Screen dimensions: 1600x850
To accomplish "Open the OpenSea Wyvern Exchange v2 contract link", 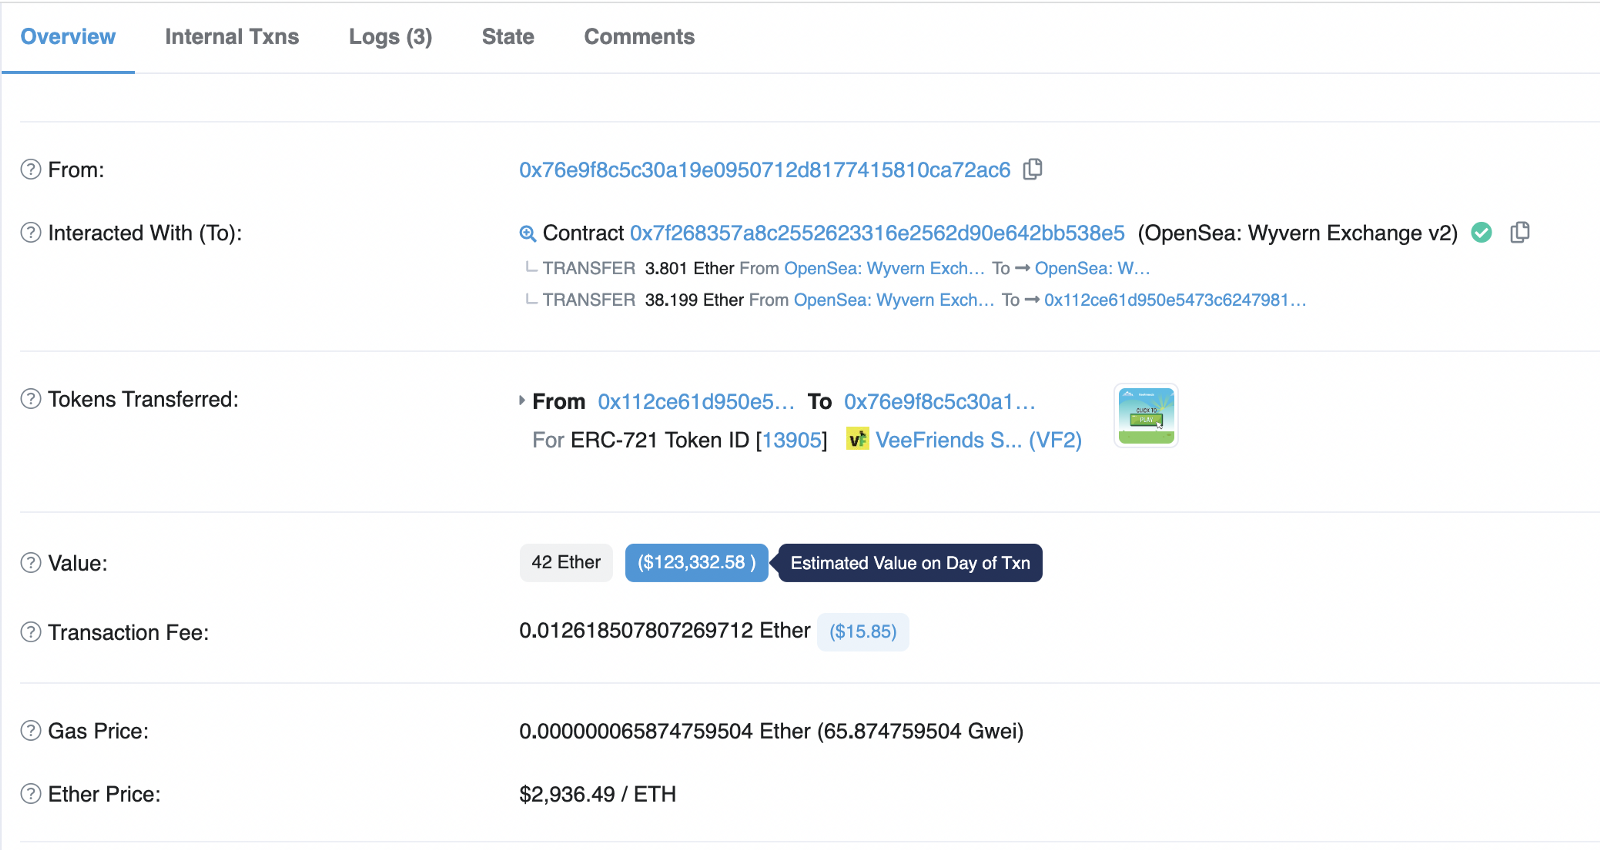I will point(876,233).
